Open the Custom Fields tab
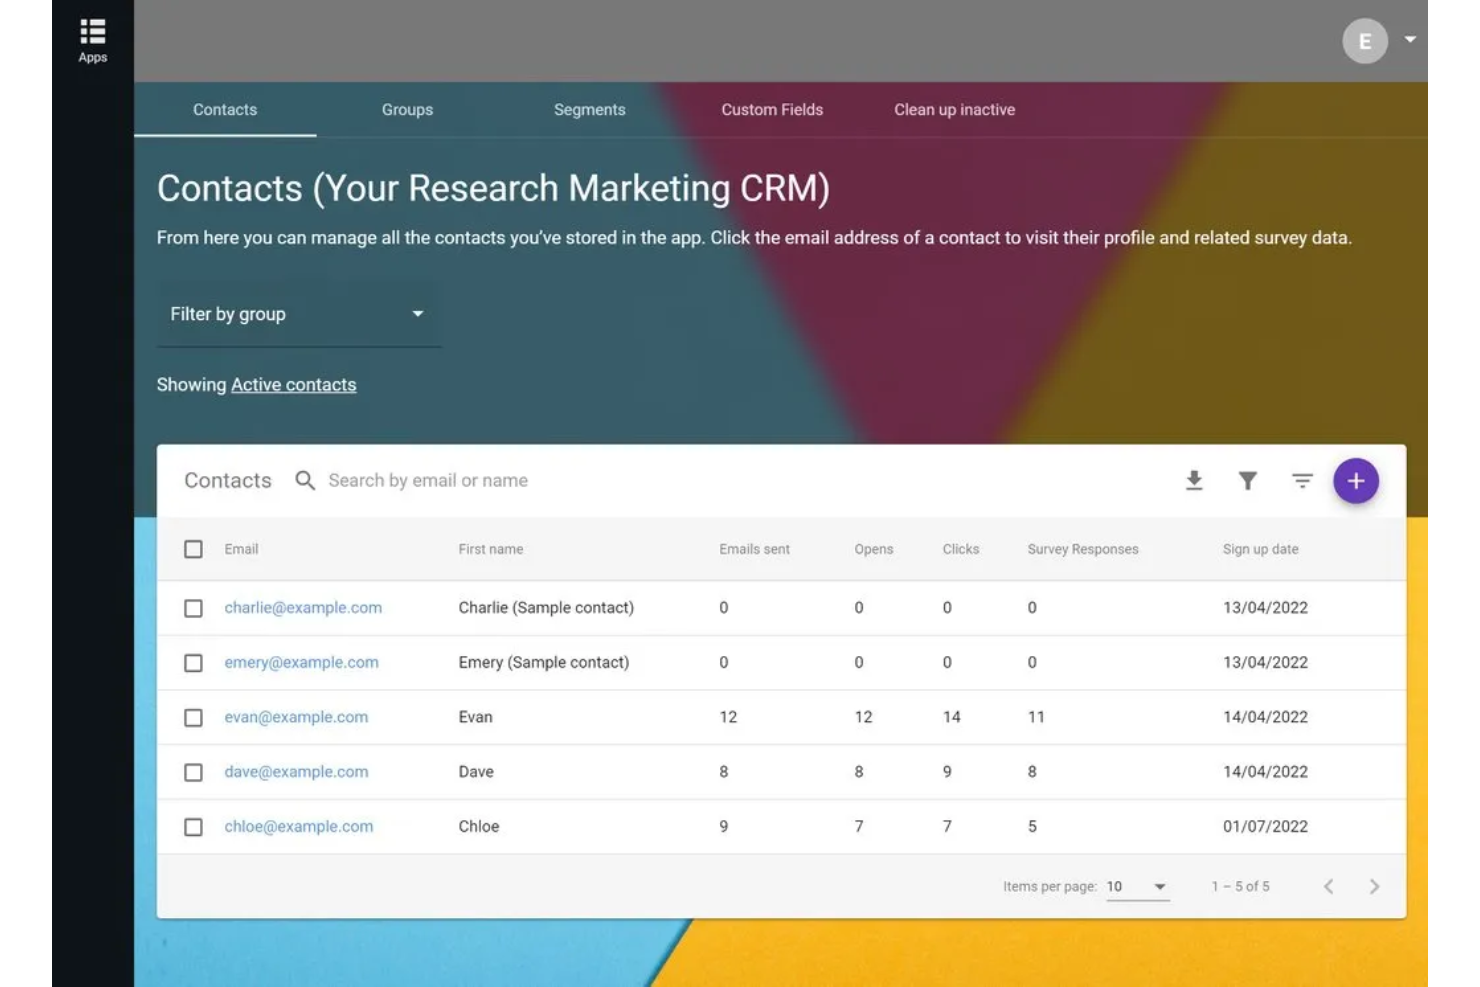This screenshot has height=987, width=1480. (x=771, y=110)
